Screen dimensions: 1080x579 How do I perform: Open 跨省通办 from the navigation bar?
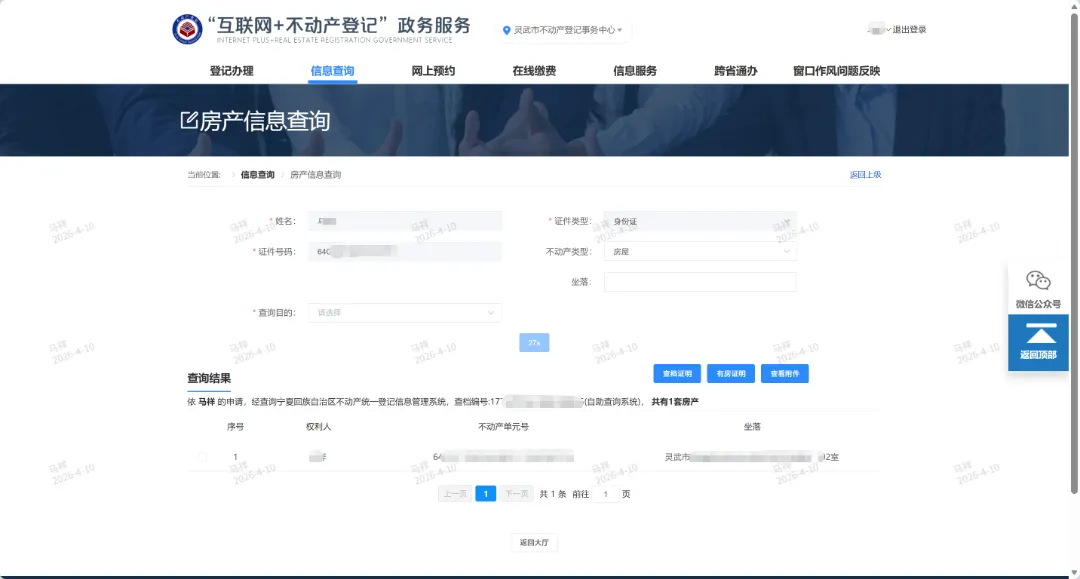[x=736, y=71]
